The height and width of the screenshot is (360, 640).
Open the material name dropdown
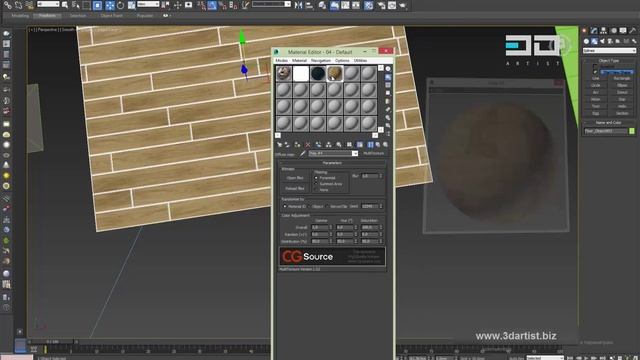point(333,153)
